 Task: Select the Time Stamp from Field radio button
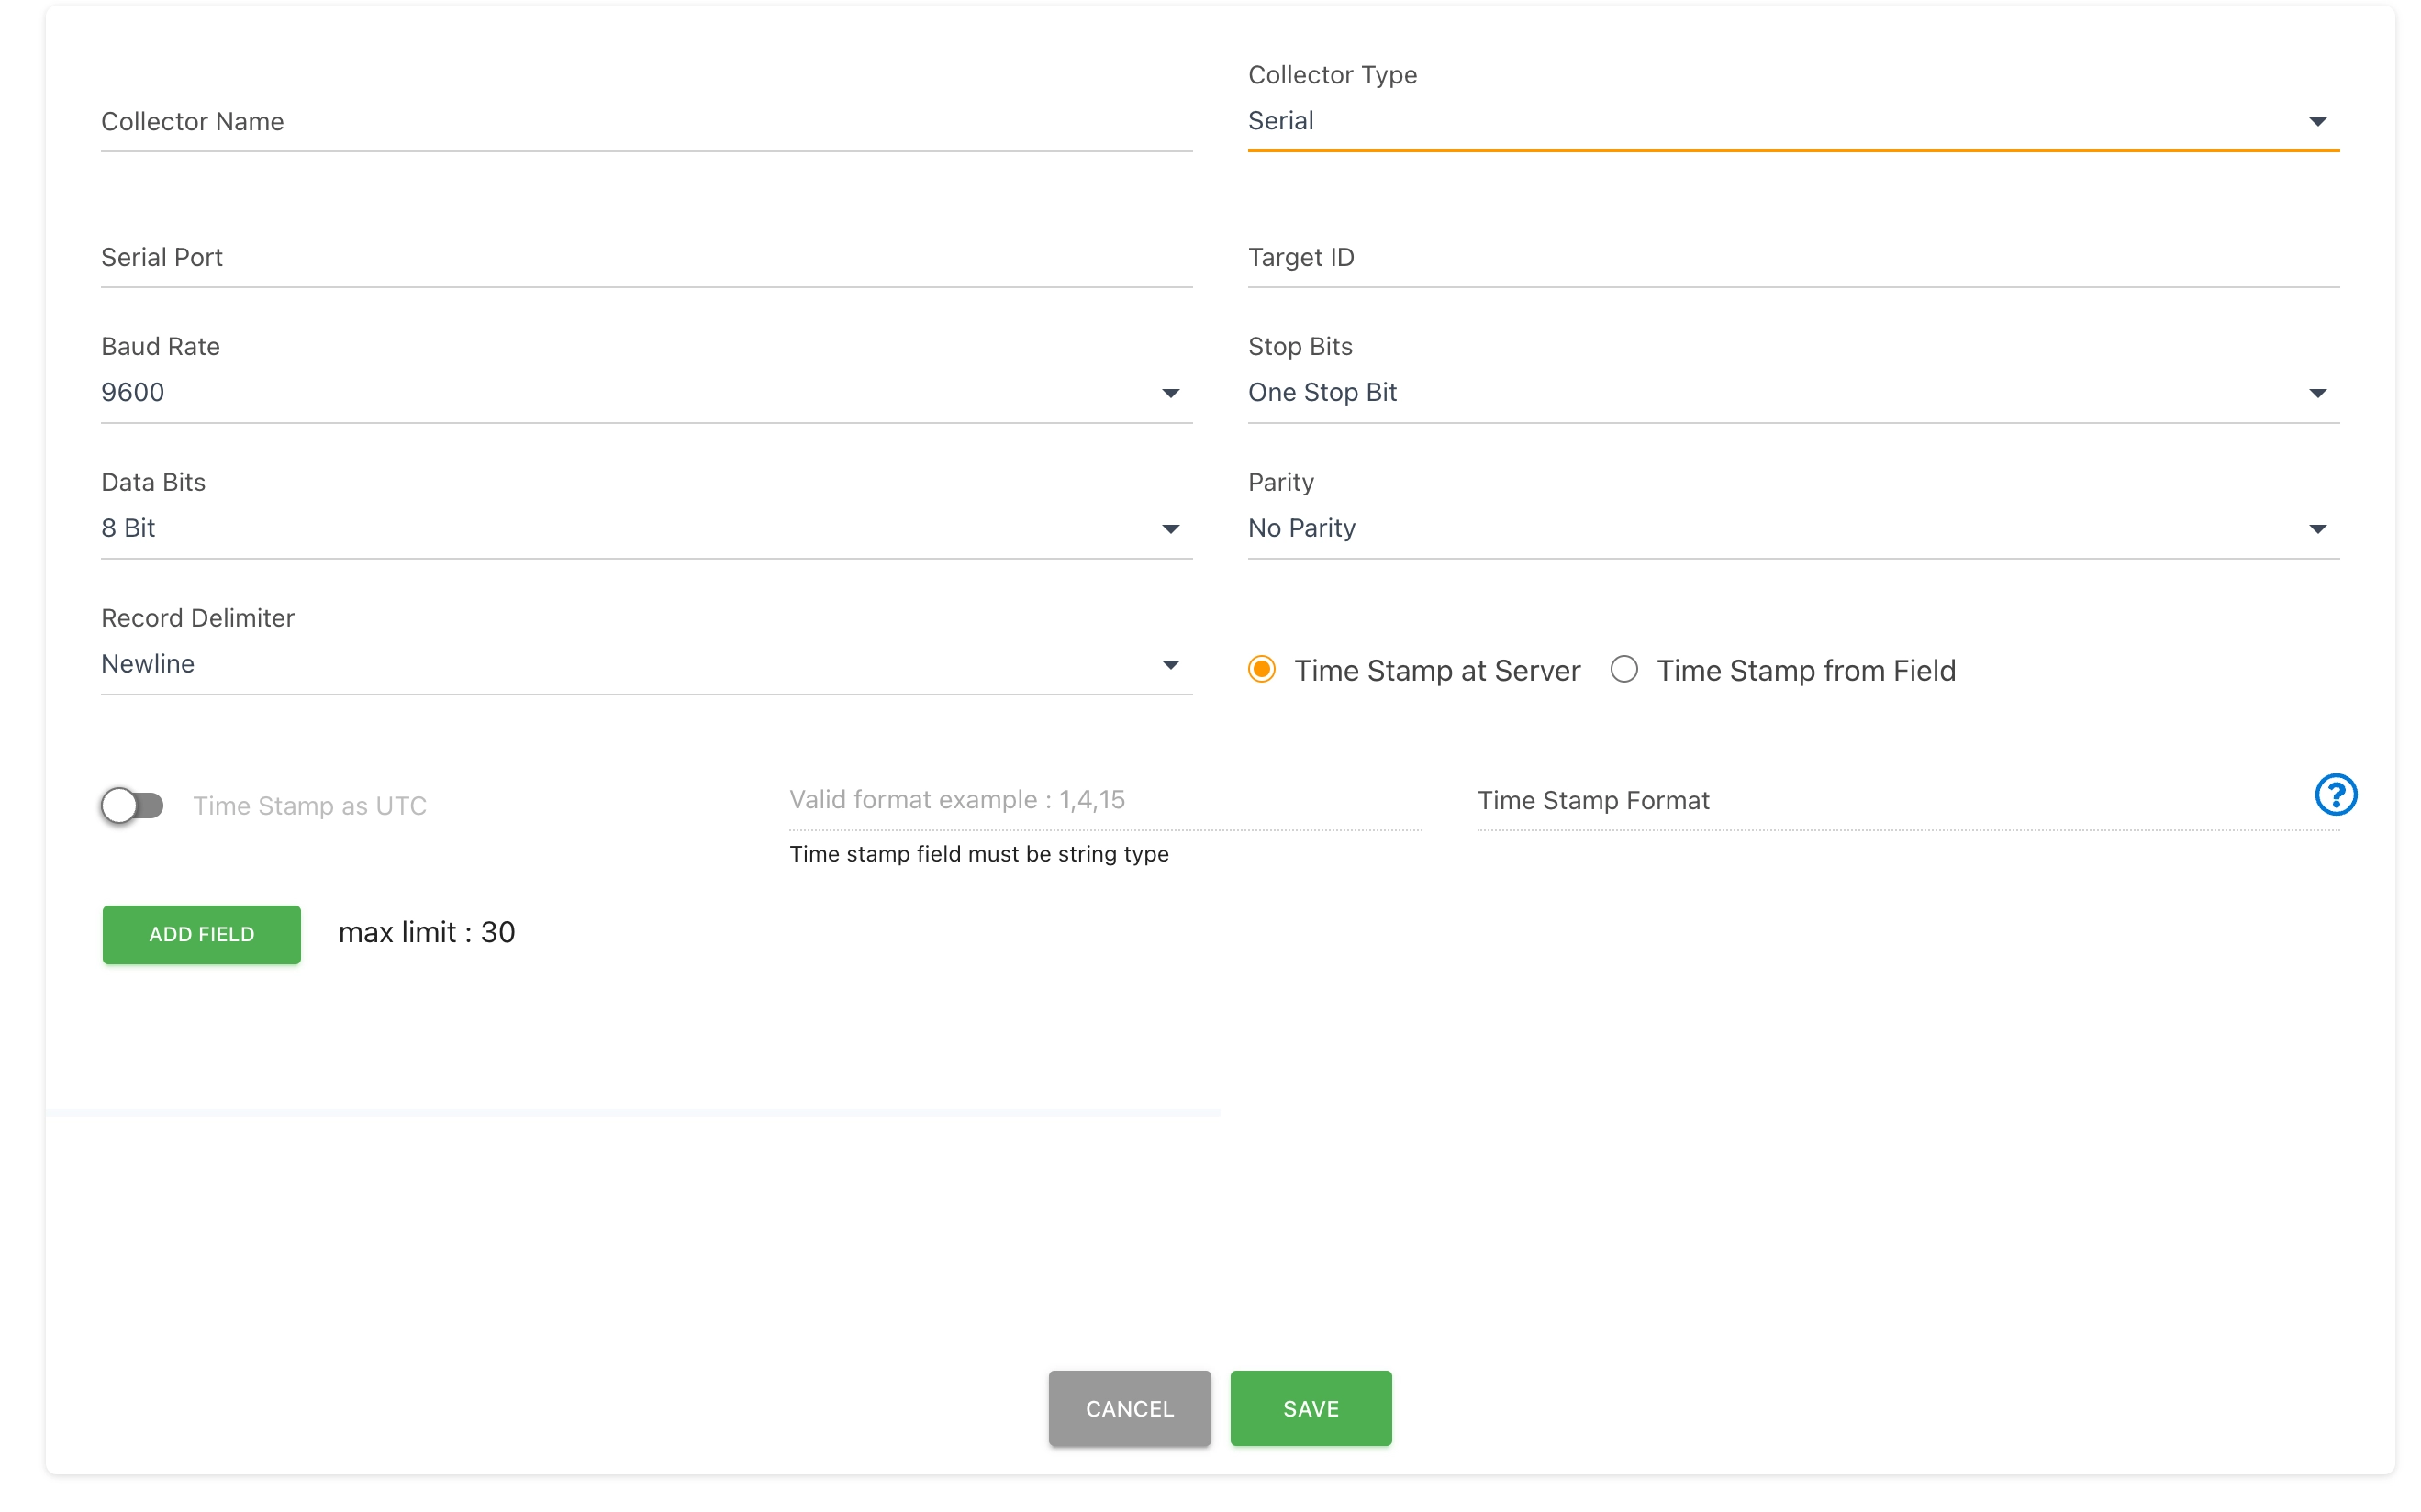[1623, 669]
